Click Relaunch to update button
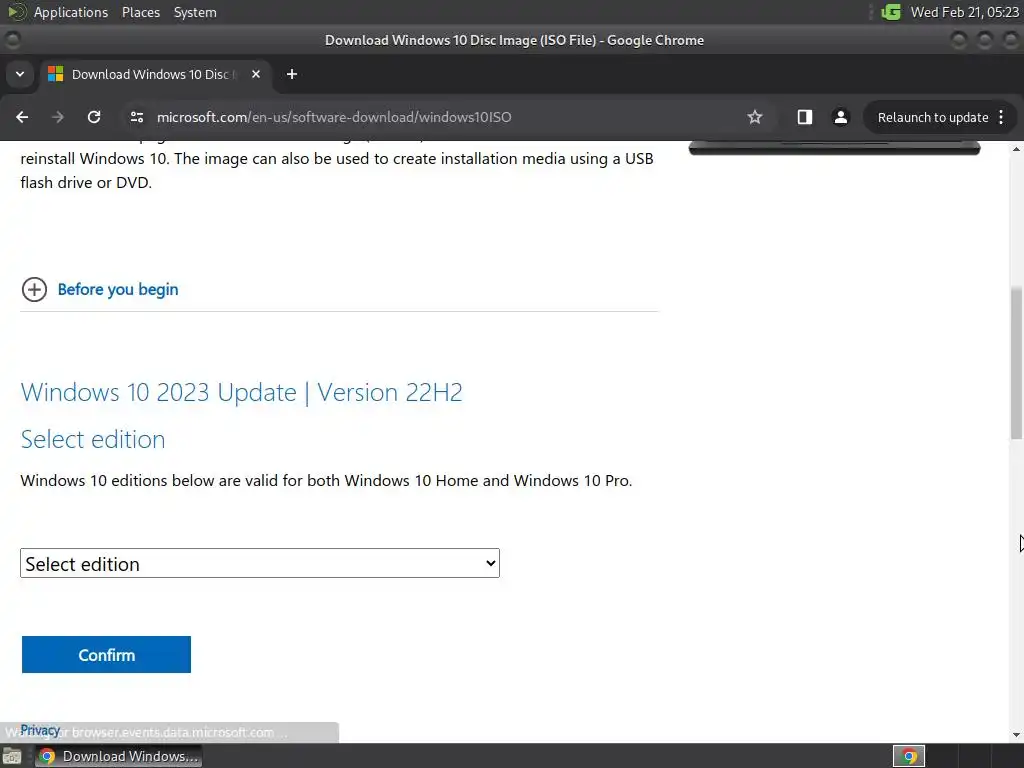The image size is (1024, 768). point(933,118)
